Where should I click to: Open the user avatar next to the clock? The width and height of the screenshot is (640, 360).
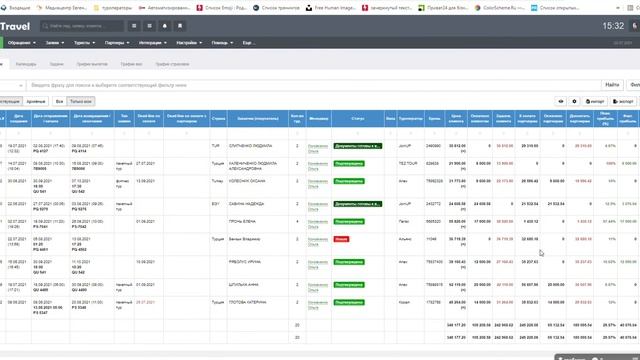point(635,26)
